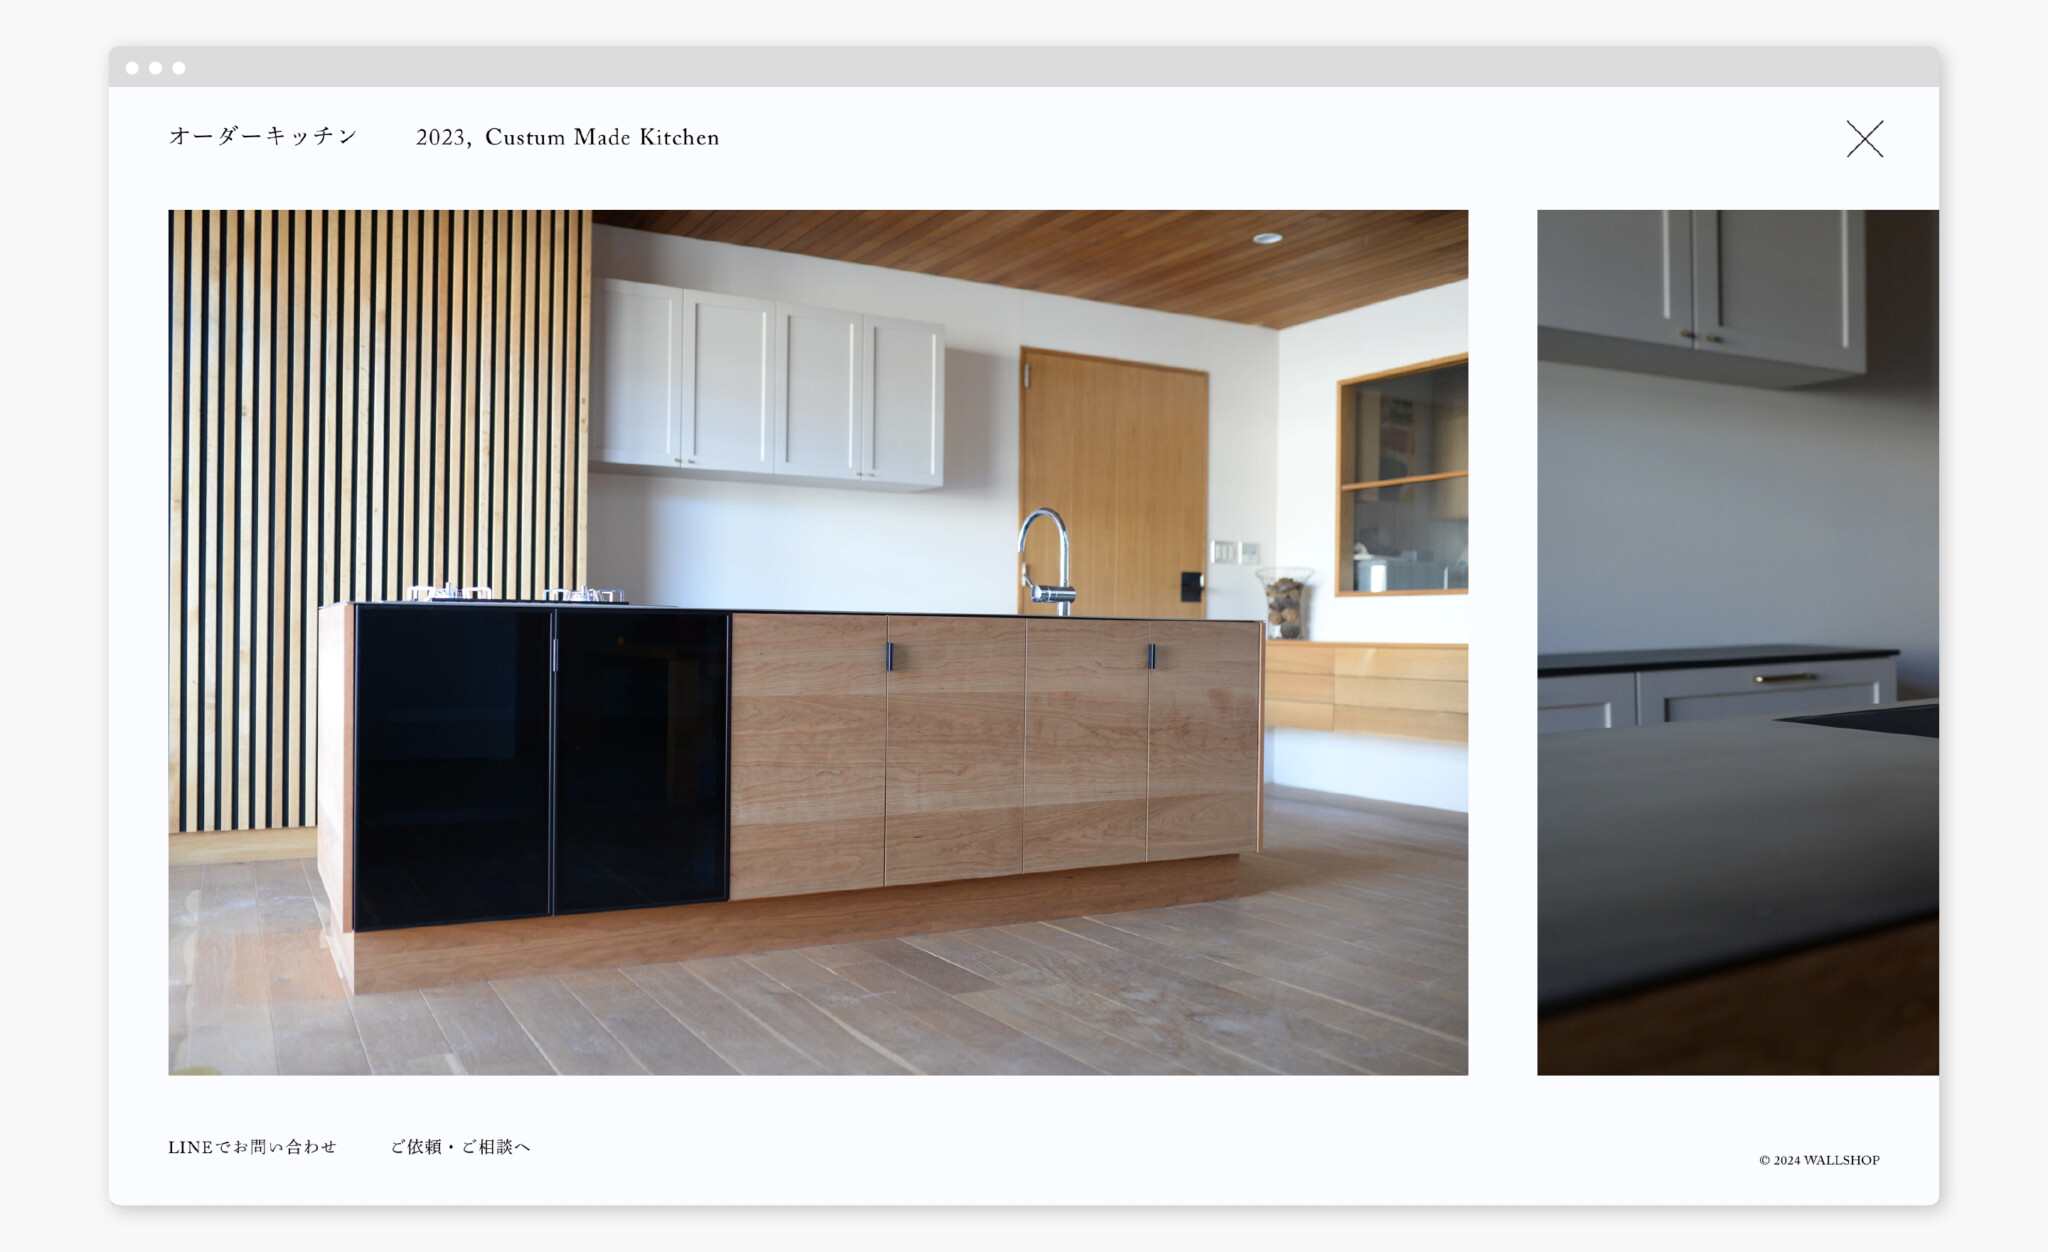This screenshot has width=2048, height=1252.
Task: Click the オーダーキッチン title text
Action: click(263, 136)
